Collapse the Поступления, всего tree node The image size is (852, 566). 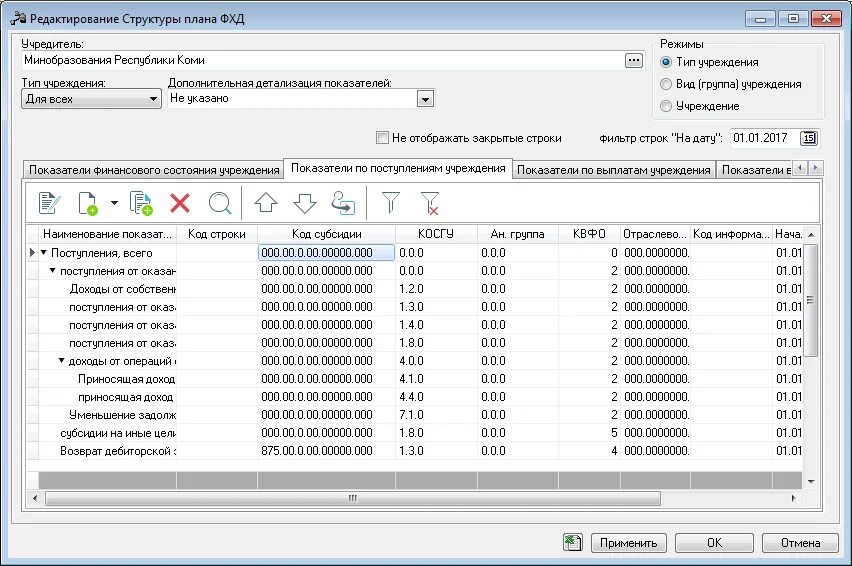(44, 252)
